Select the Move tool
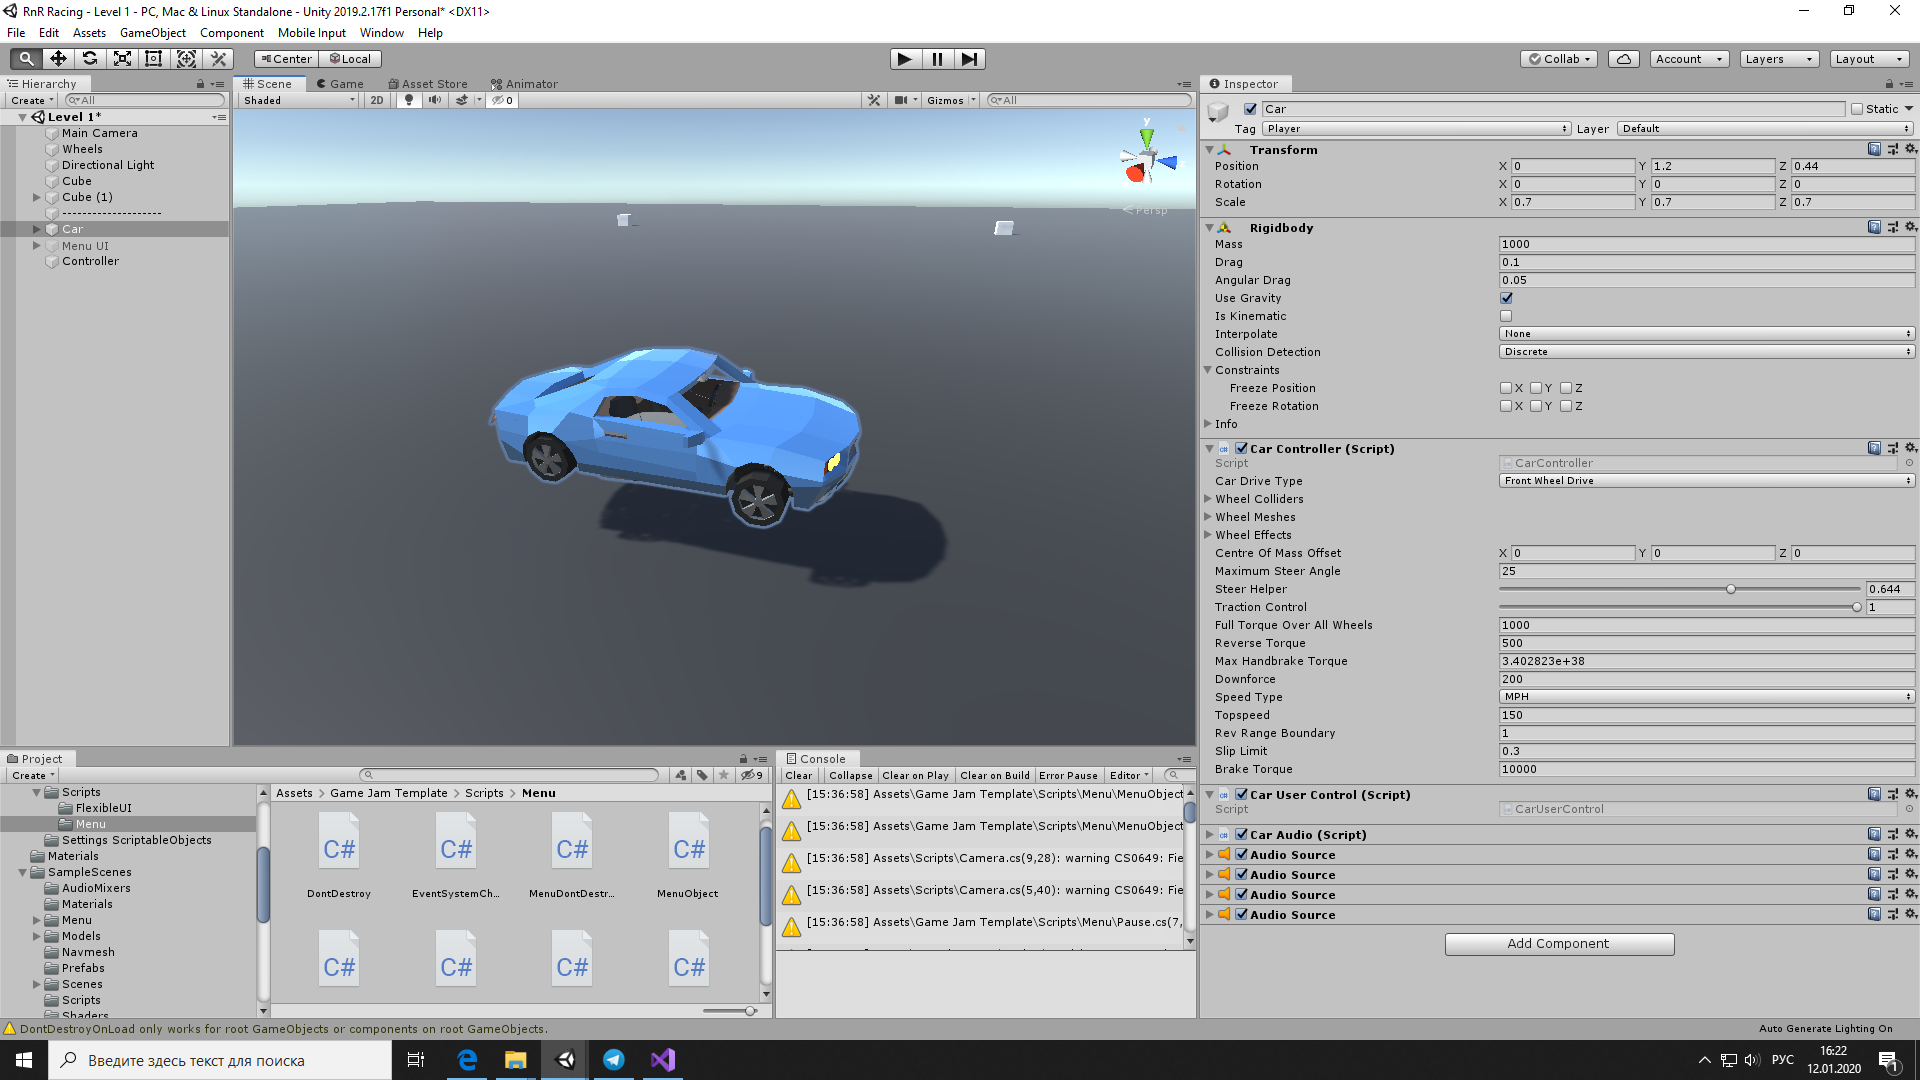This screenshot has height=1080, width=1920. tap(58, 59)
